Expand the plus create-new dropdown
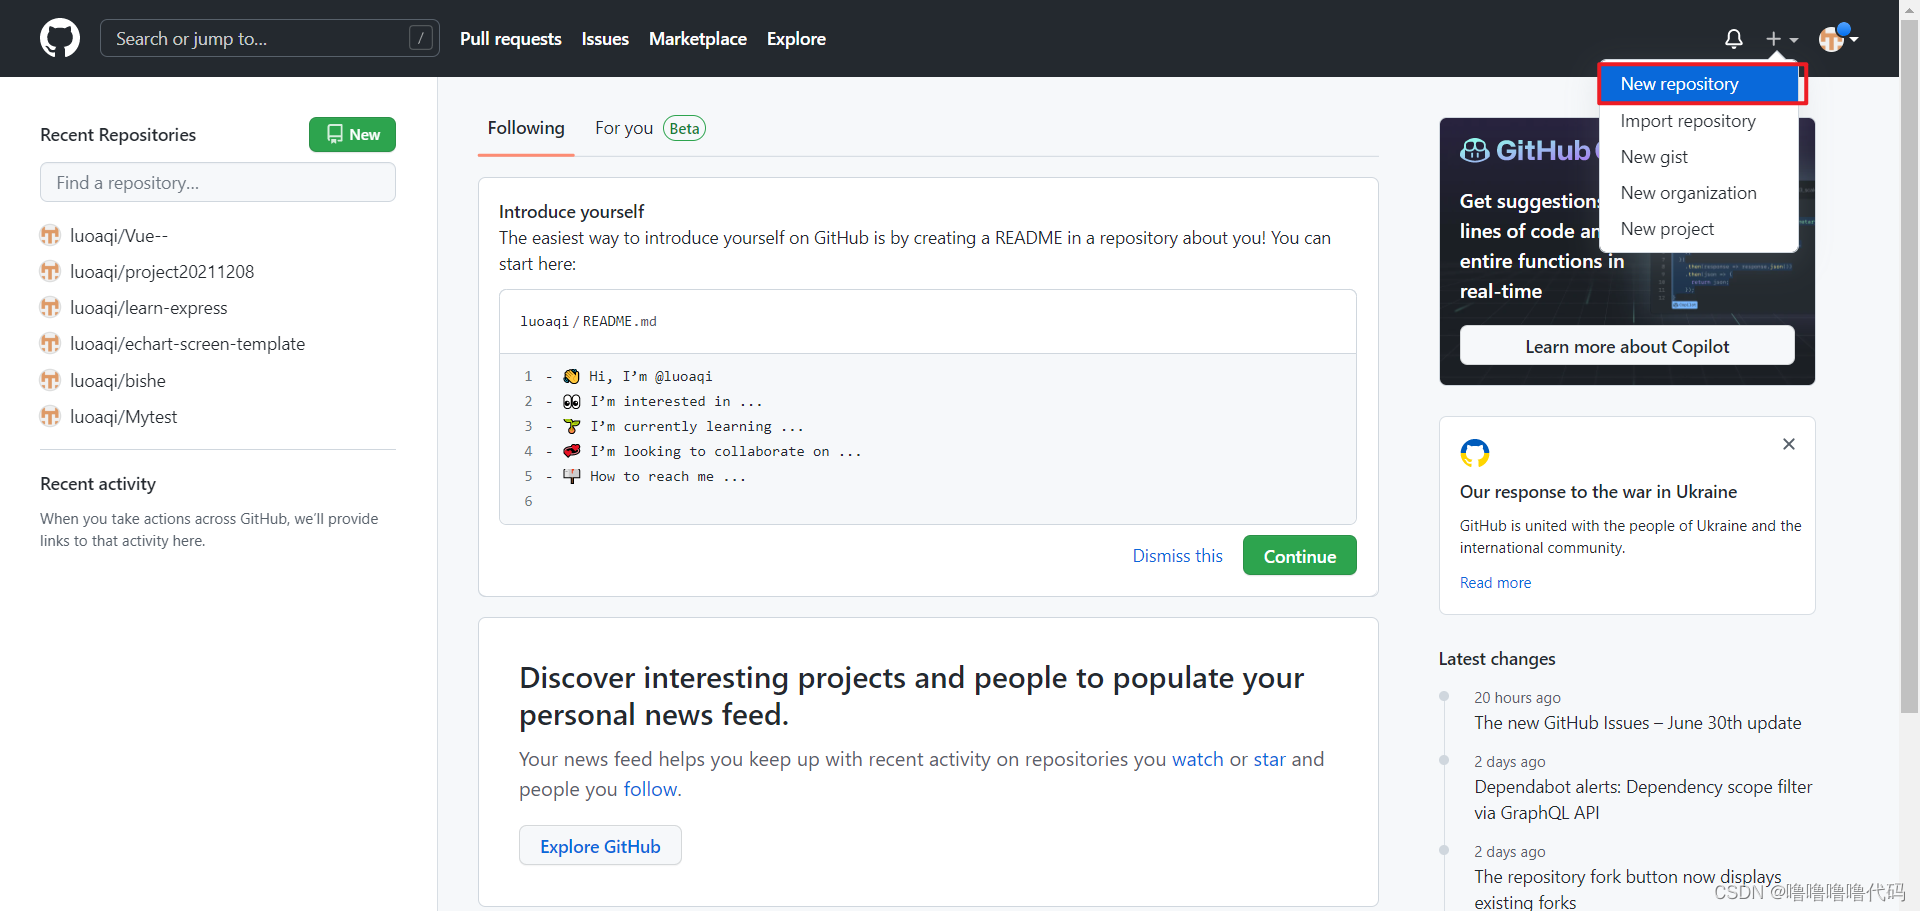This screenshot has height=911, width=1920. [x=1781, y=39]
